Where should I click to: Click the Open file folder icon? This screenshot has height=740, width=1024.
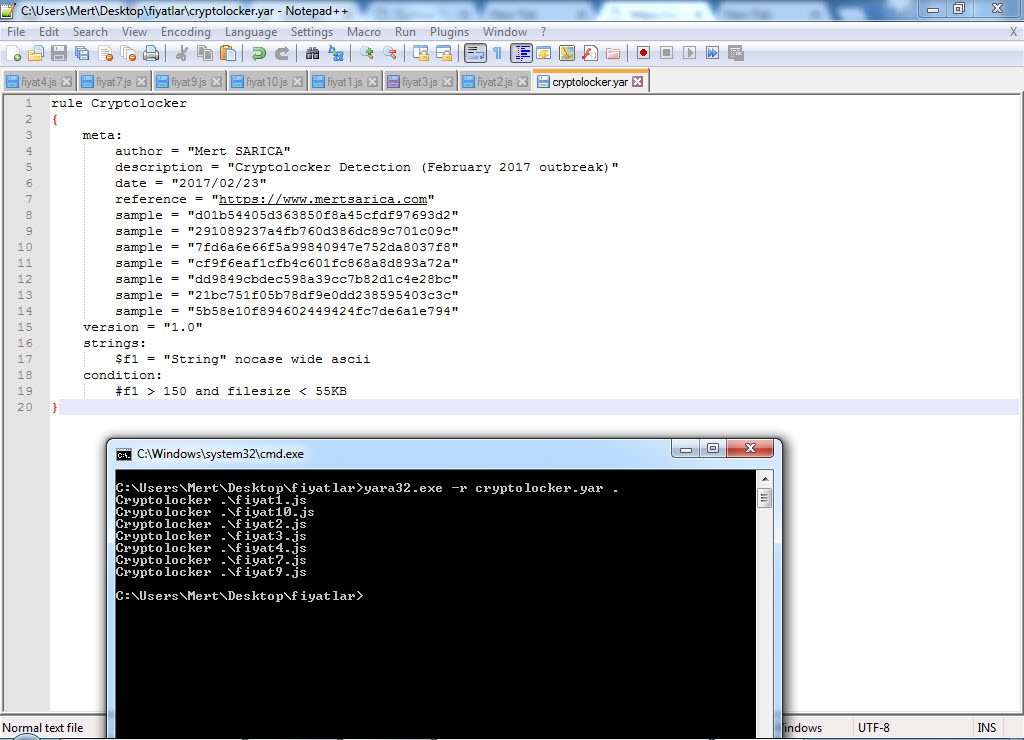pos(36,54)
